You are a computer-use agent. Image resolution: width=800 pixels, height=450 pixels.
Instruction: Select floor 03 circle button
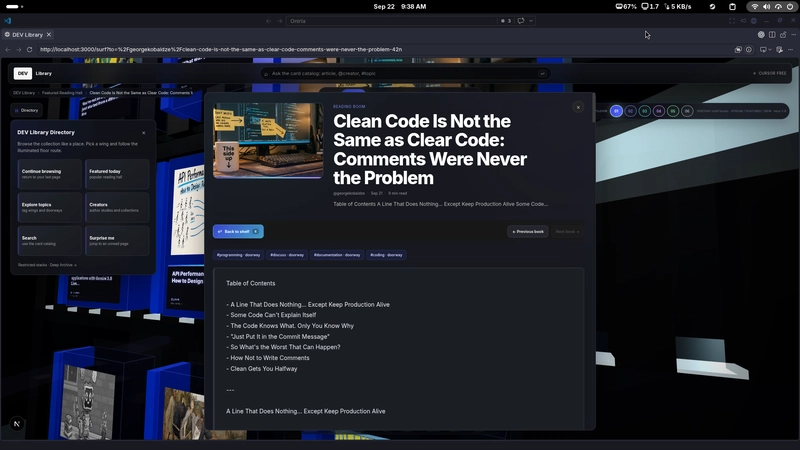click(644, 111)
